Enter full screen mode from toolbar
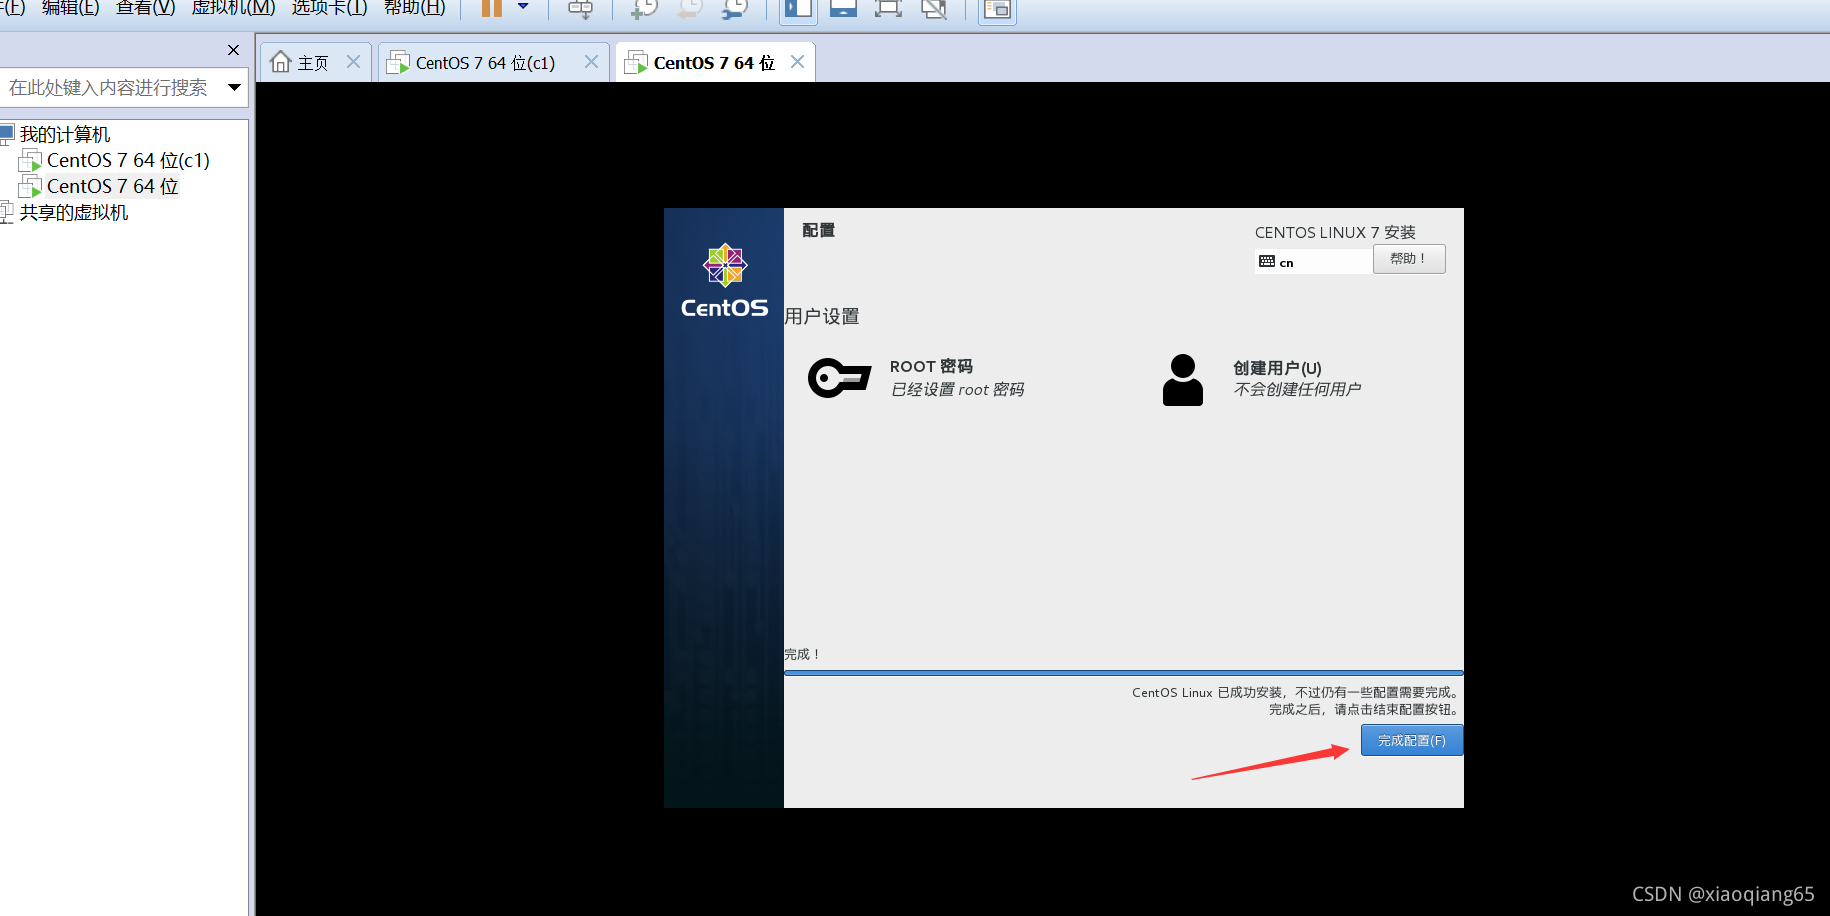This screenshot has width=1830, height=916. (x=888, y=9)
